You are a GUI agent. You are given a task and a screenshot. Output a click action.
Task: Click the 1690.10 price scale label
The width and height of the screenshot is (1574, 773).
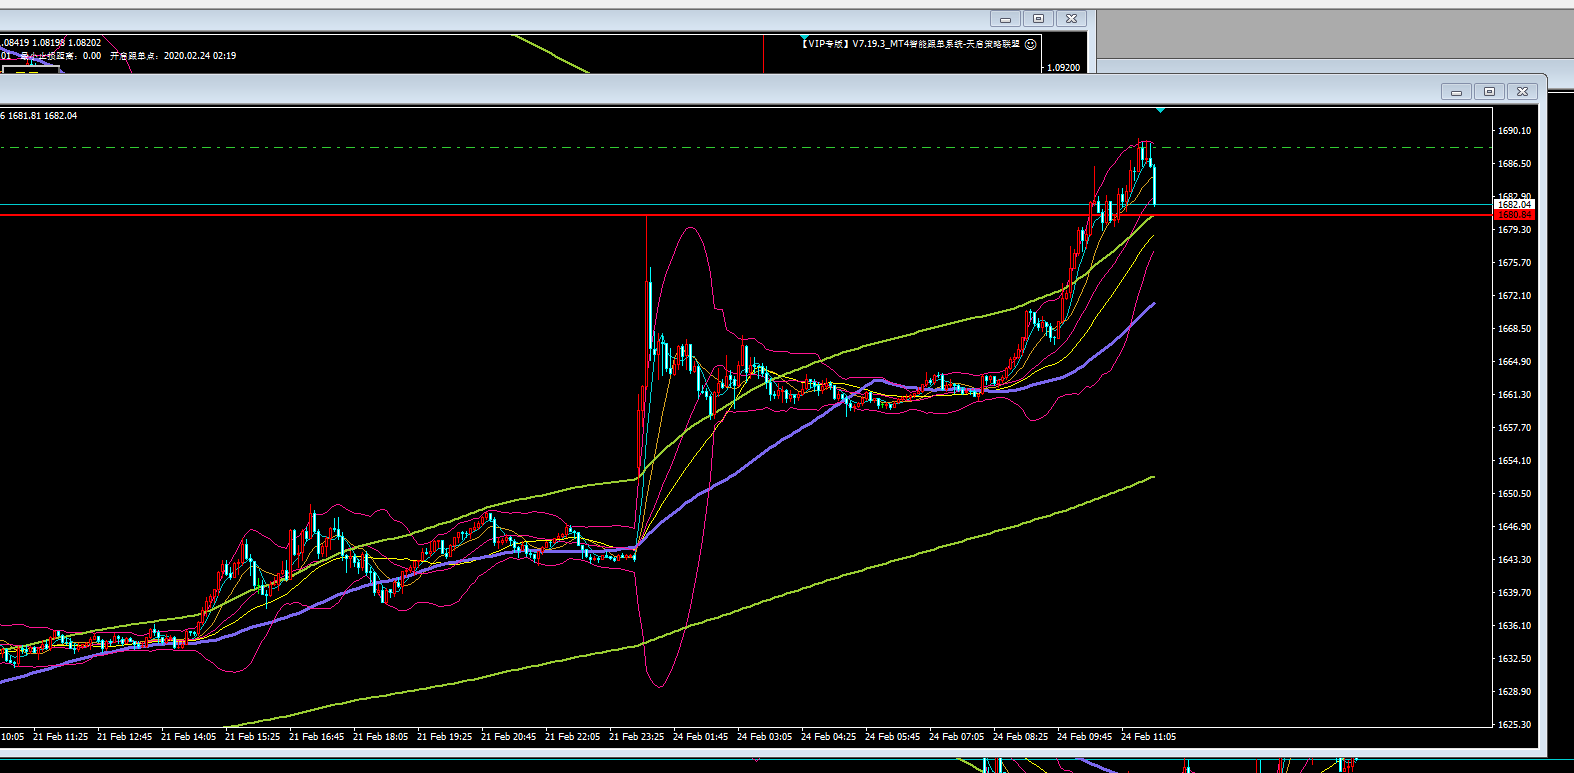[x=1514, y=131]
